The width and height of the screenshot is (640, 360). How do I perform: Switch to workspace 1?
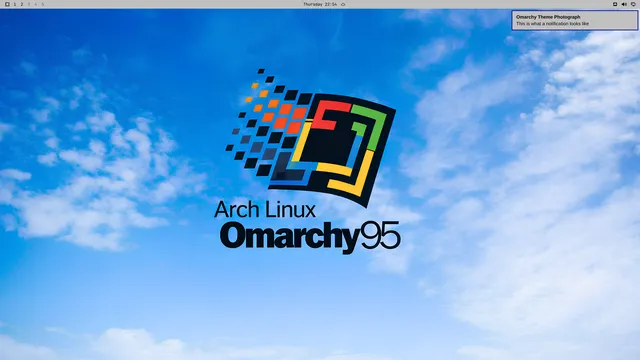[x=15, y=4]
